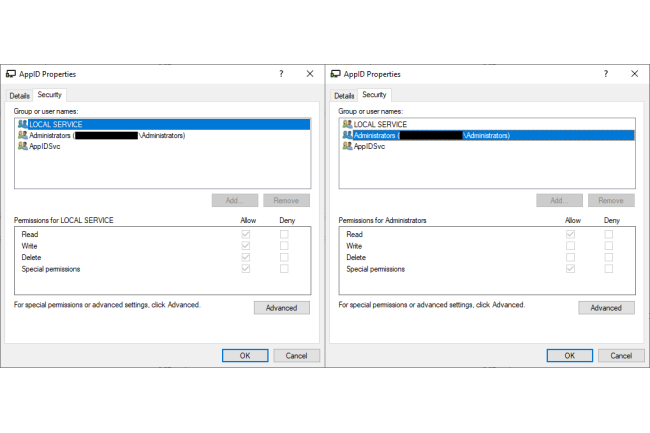Toggle Deny Write checkbox for LOCAL SERVICE
Screen dimensions: 650x433
coord(284,246)
